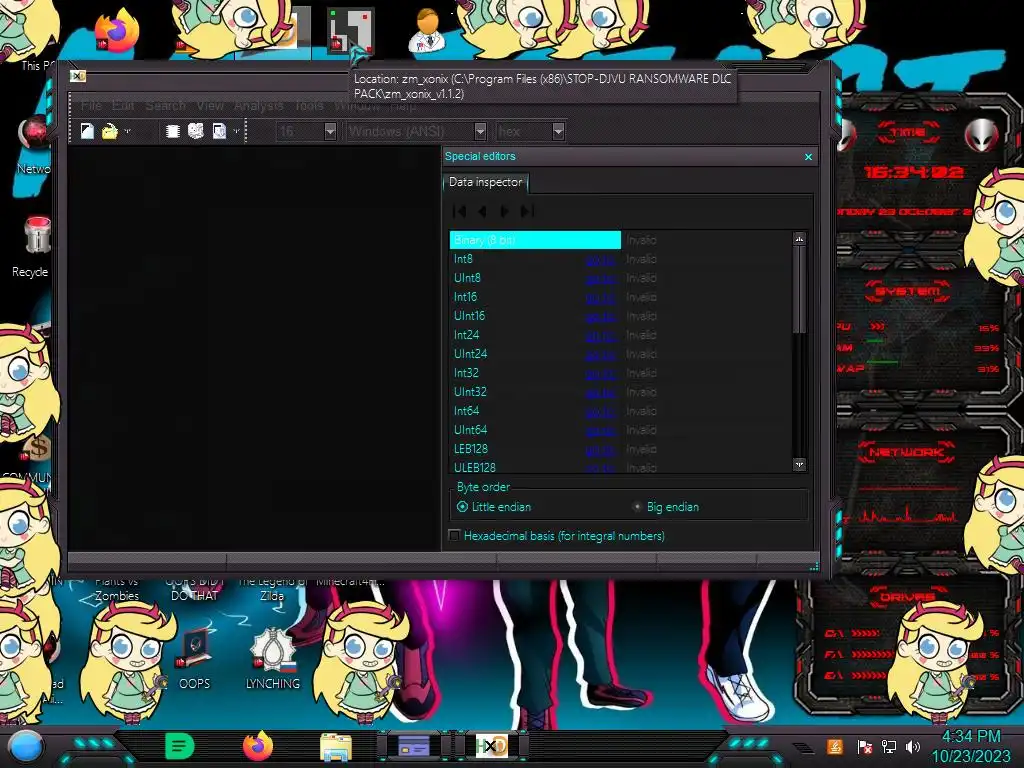Open the OOPS desktop shortcut
The image size is (1024, 768).
[x=194, y=659]
